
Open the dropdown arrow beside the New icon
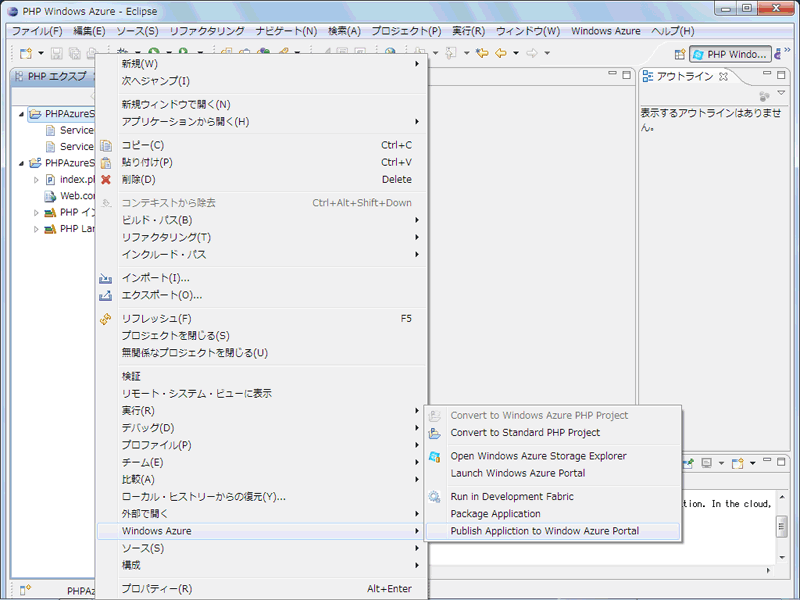click(41, 53)
